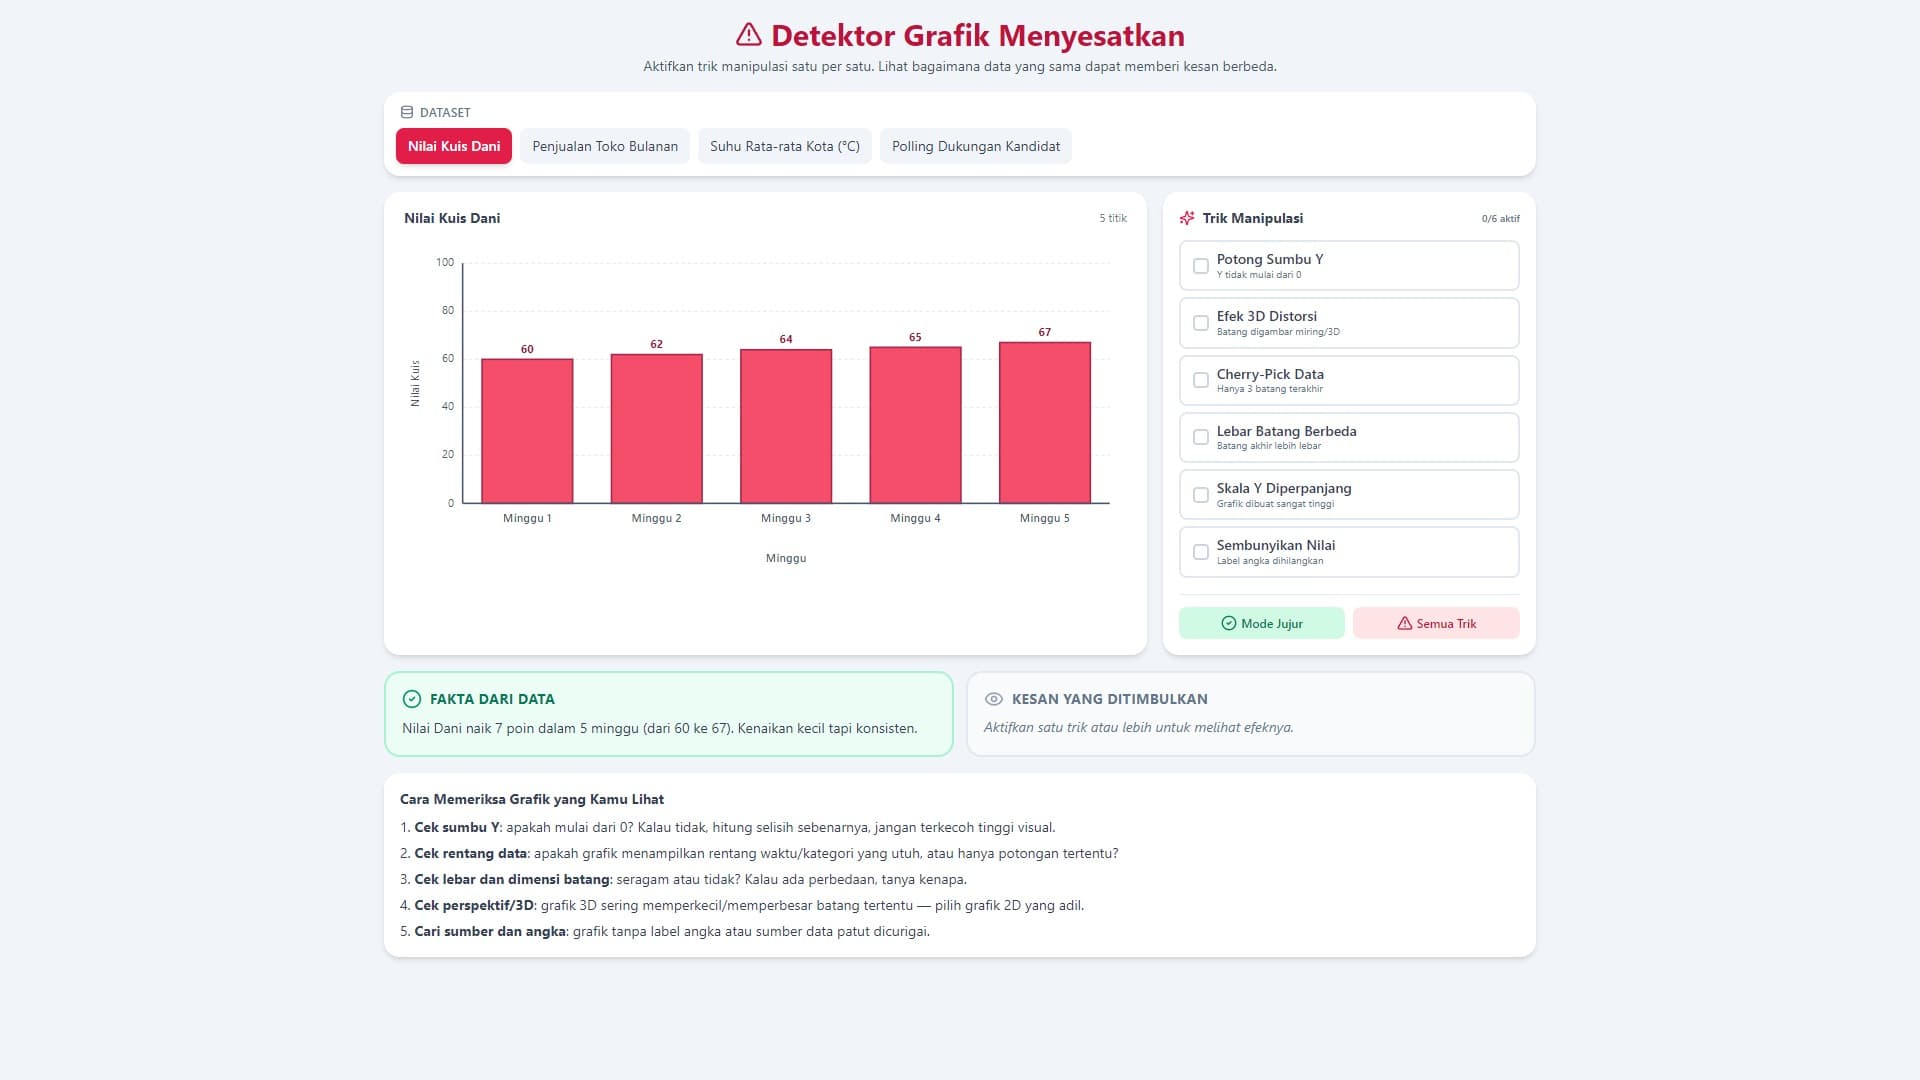Click the green checkmark icon in Fakta dari Data
The image size is (1920, 1080).
[412, 699]
